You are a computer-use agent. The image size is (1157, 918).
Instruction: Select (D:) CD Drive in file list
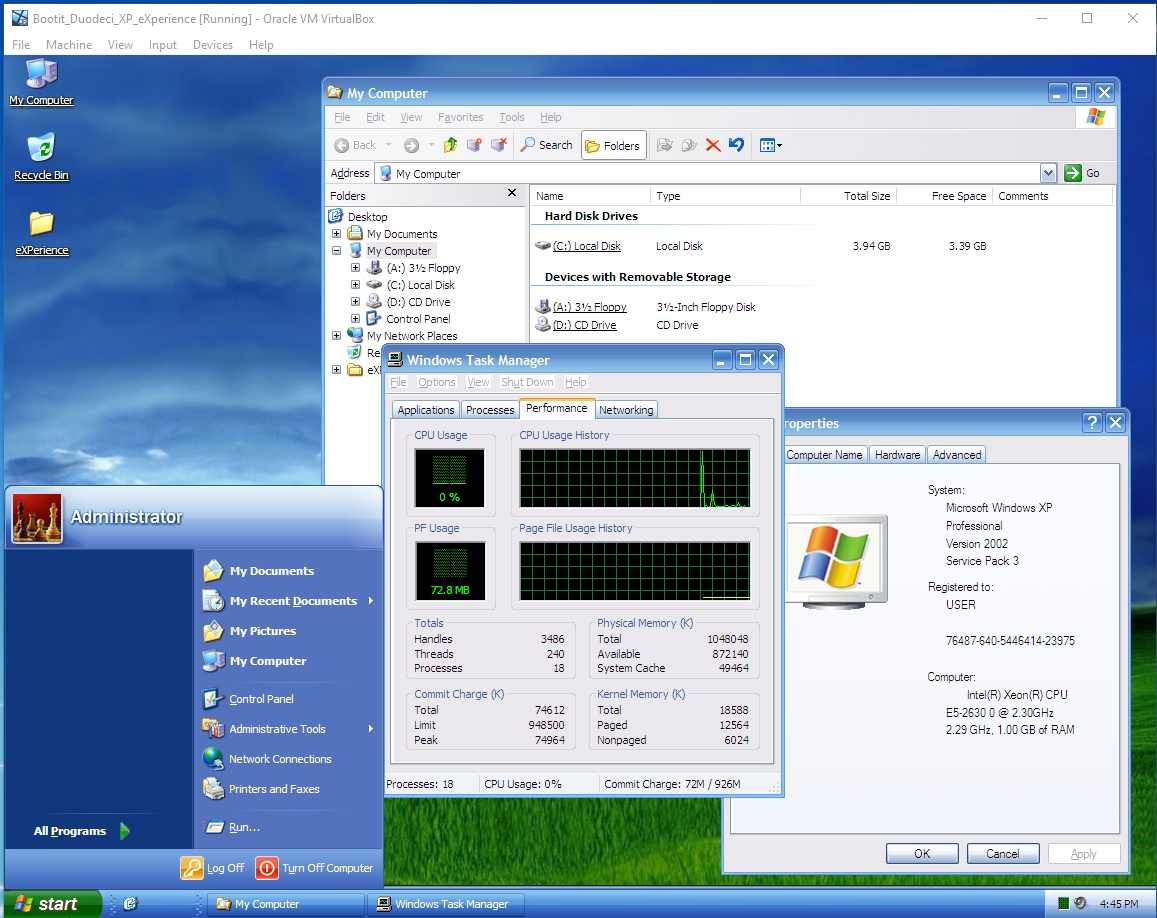(584, 325)
